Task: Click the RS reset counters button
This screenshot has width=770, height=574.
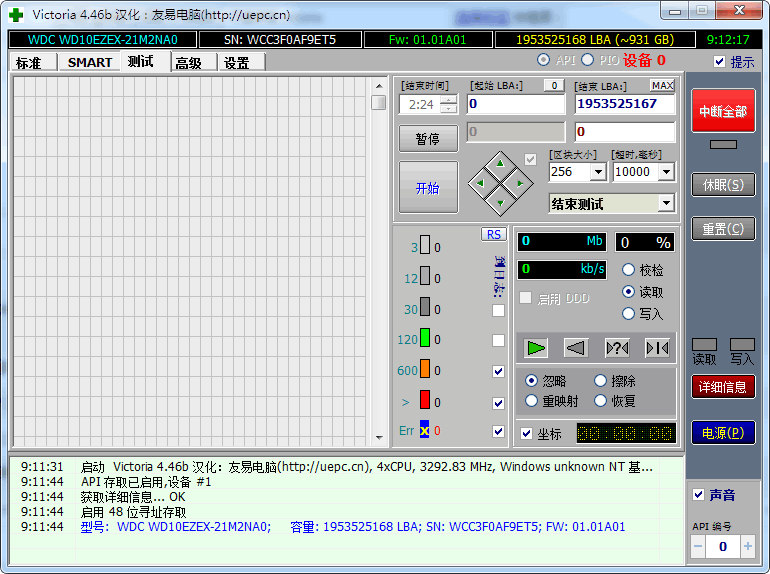Action: point(494,234)
